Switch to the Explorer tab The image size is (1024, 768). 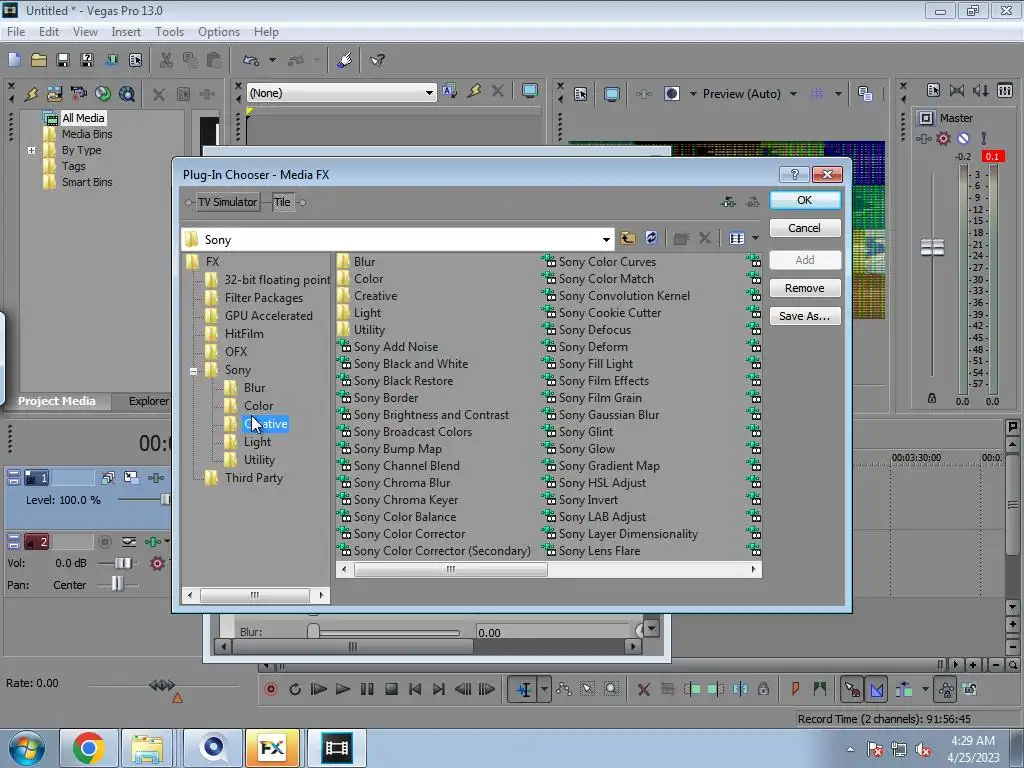coord(148,401)
